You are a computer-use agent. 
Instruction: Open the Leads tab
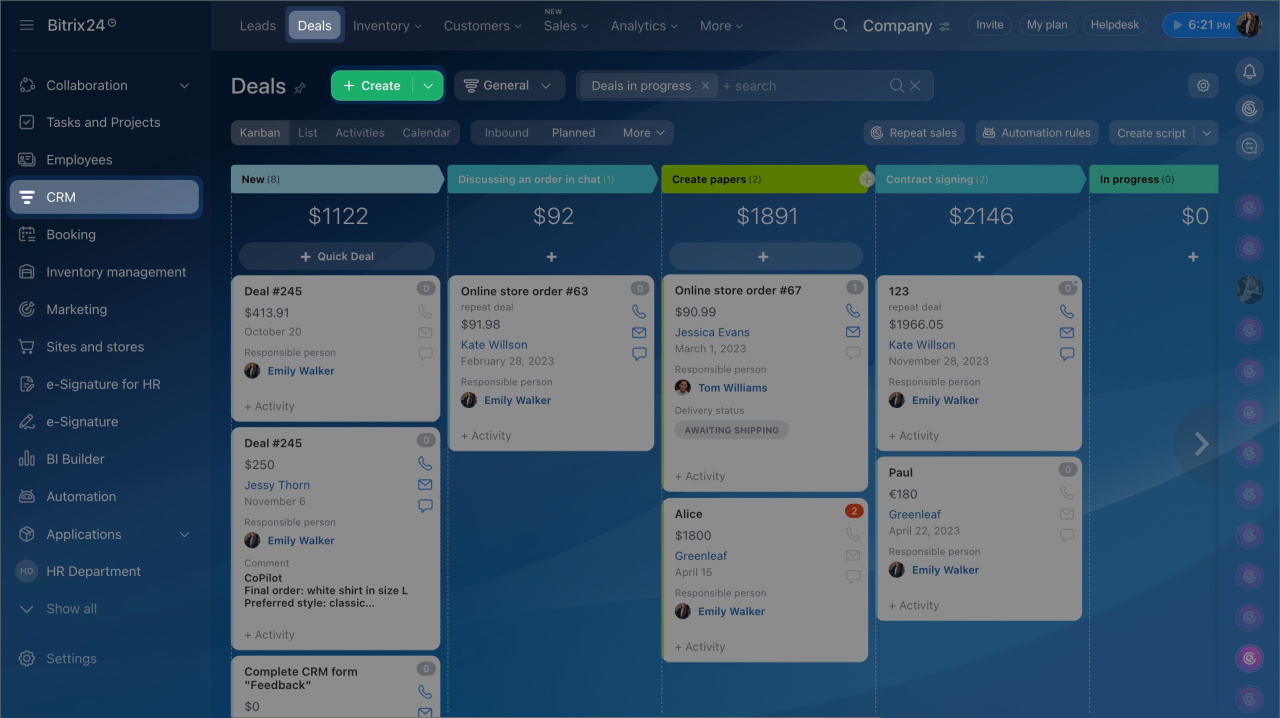click(257, 26)
